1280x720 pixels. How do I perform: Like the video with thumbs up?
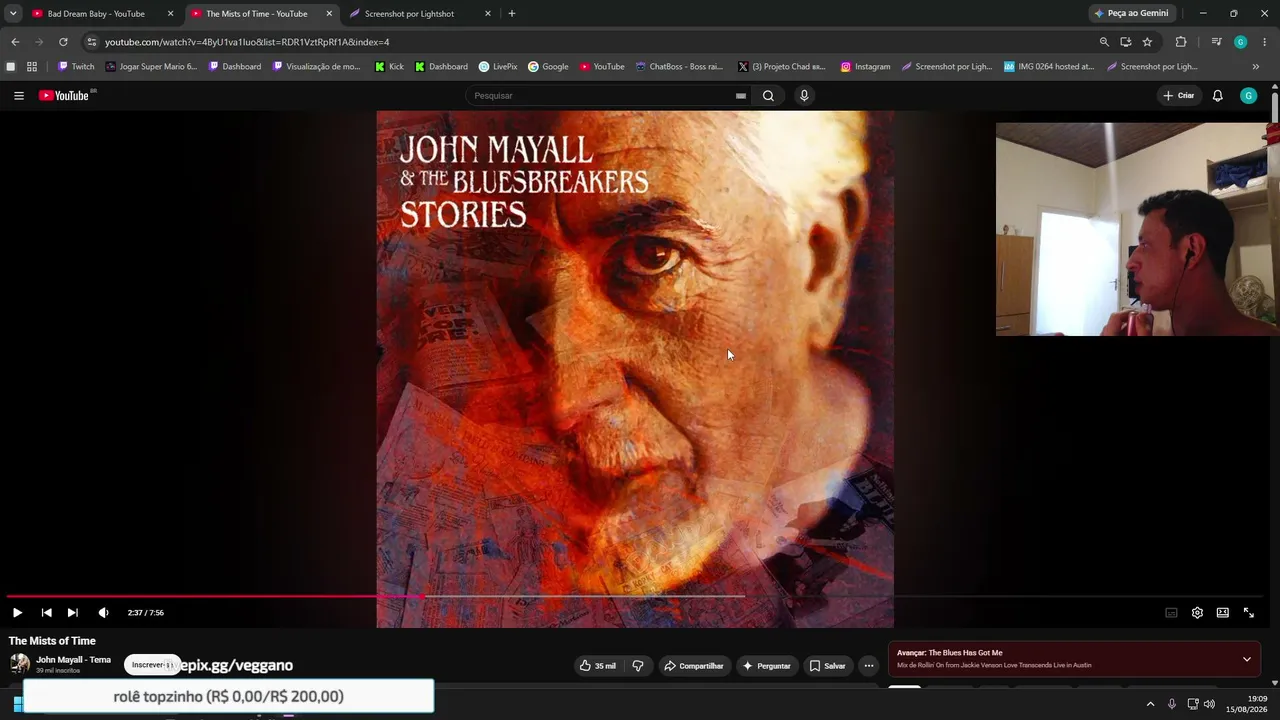[598, 666]
